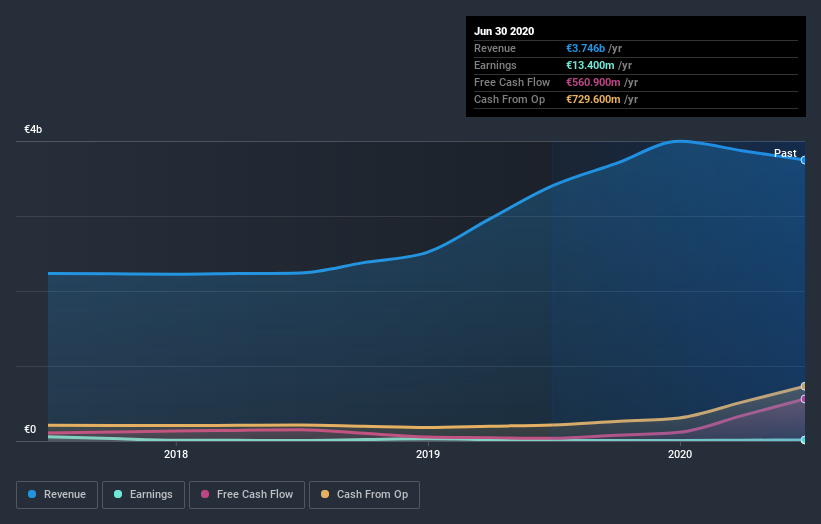Click the 'Past' label on chart
The image size is (821, 524).
[x=785, y=153]
